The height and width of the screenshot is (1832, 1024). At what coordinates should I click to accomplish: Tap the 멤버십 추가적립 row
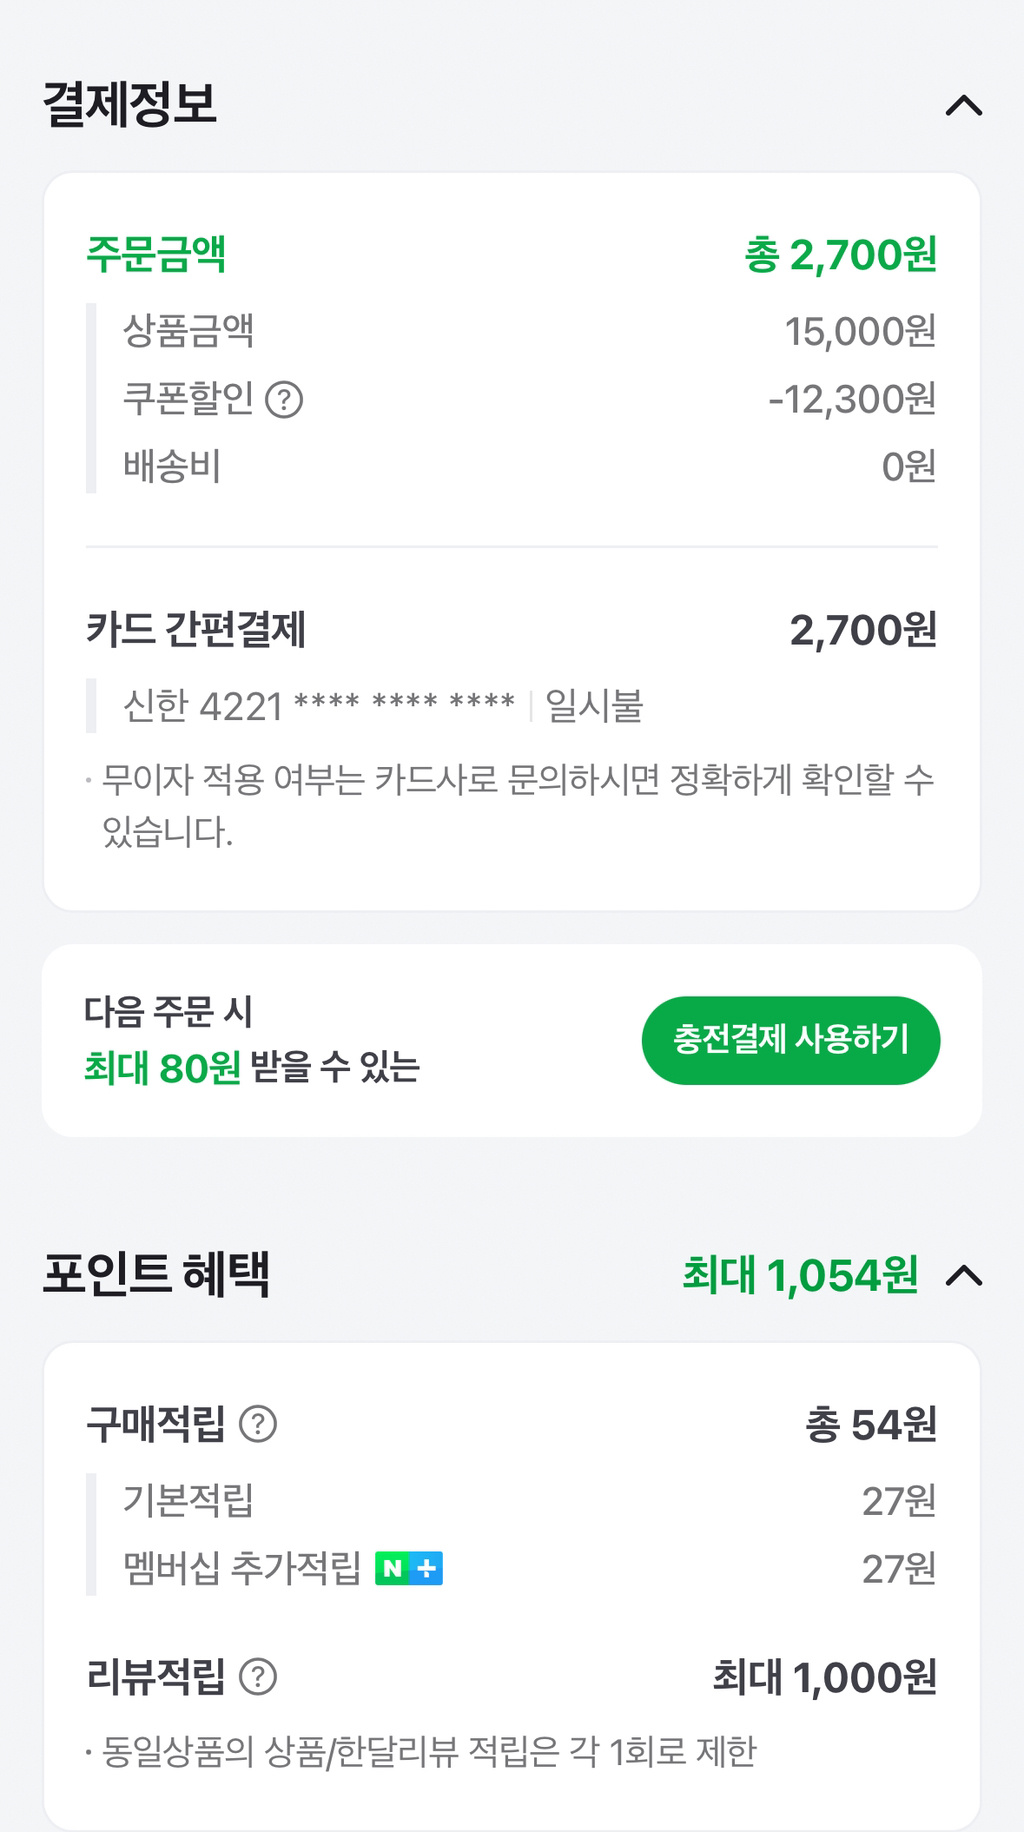coord(242,1568)
